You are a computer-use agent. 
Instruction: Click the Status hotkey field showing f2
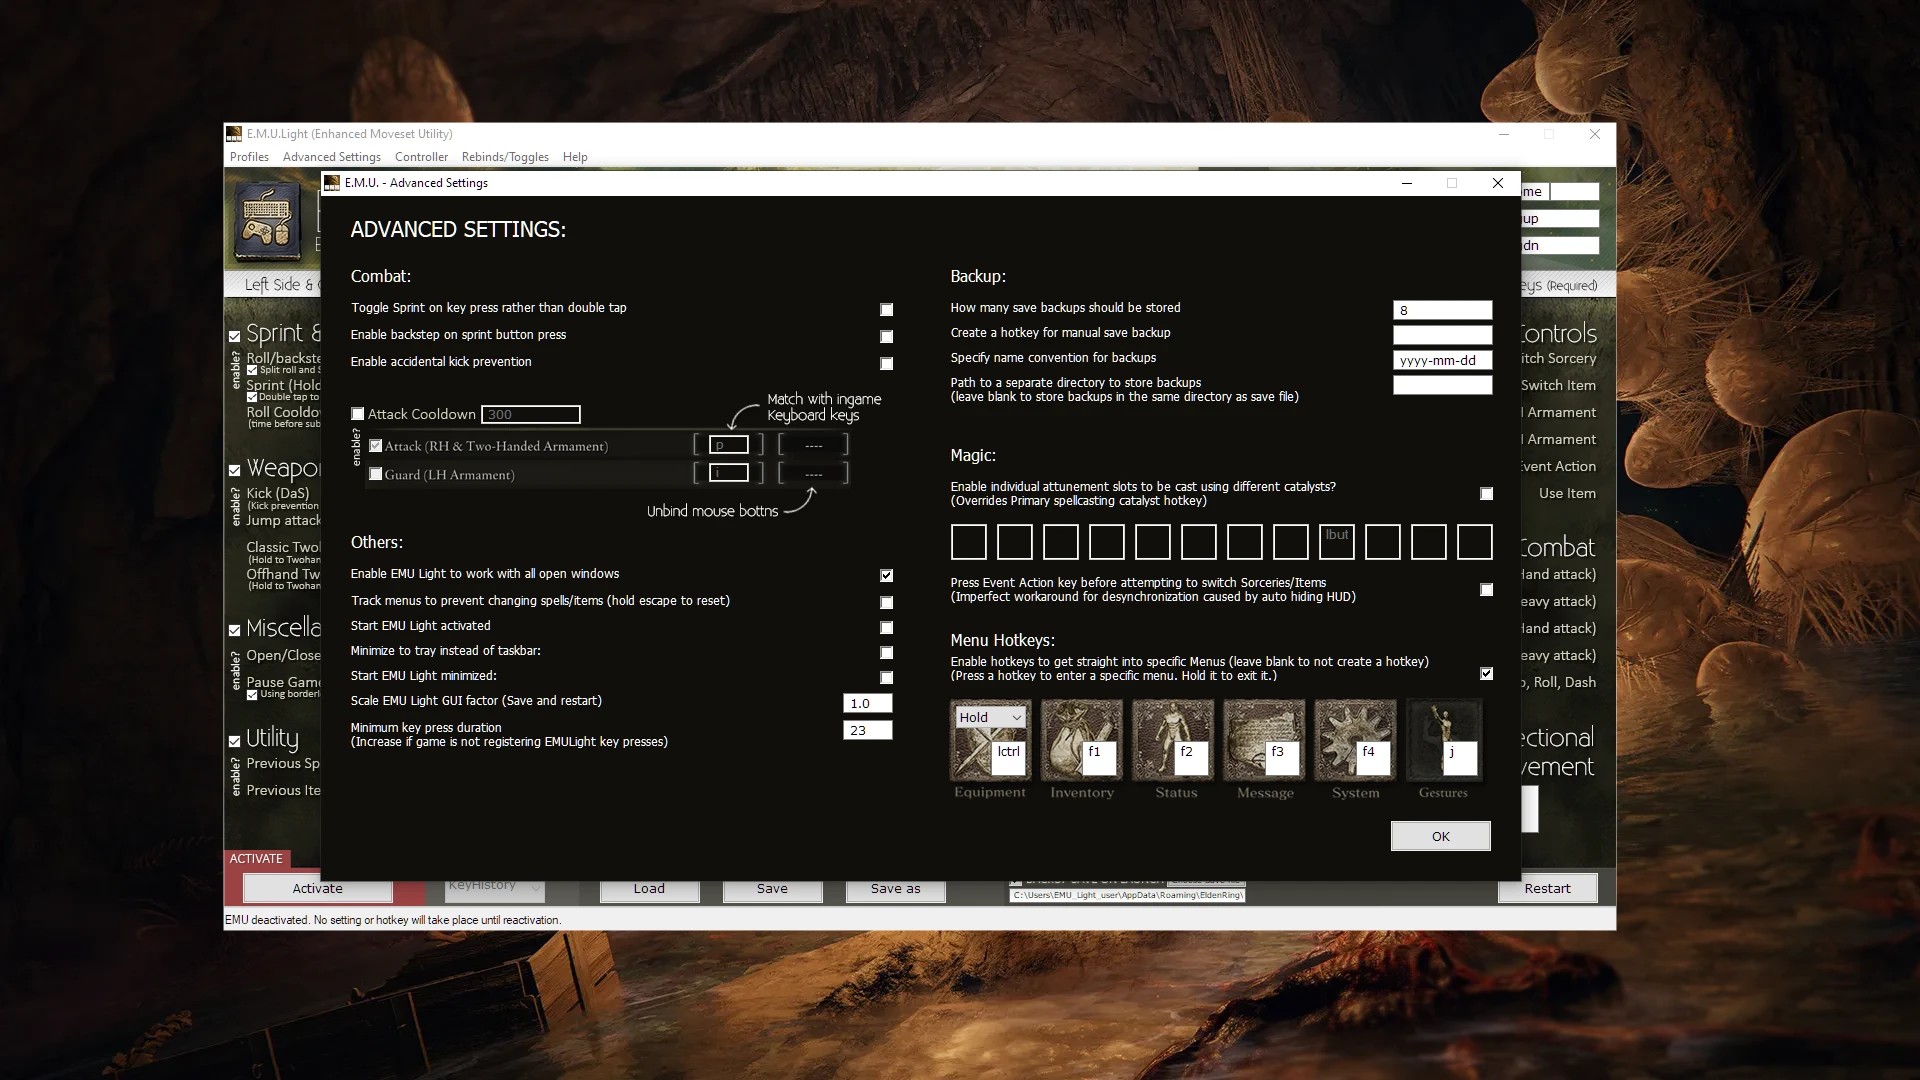click(1192, 758)
